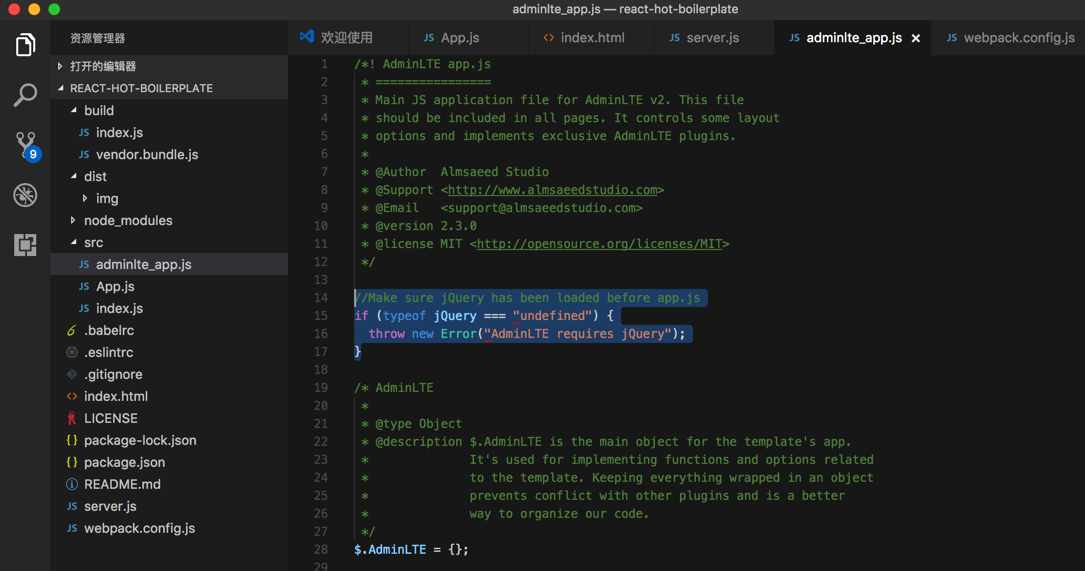This screenshot has width=1085, height=571.
Task: Switch to the server.js tab
Action: [712, 38]
